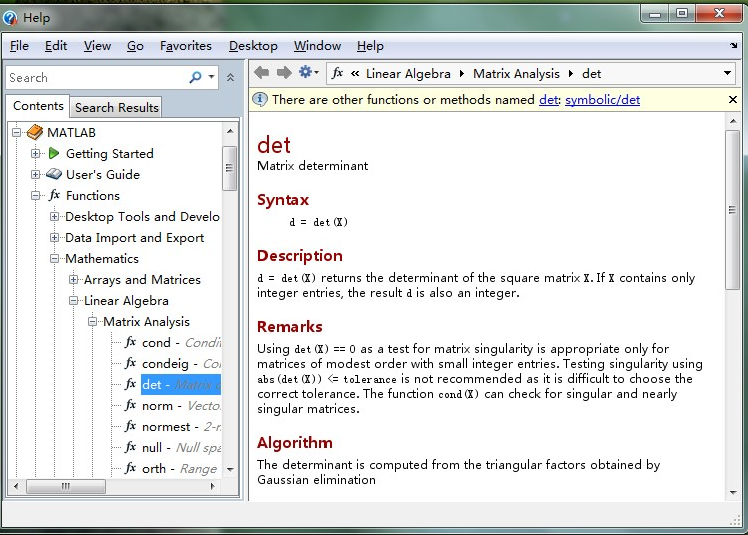This screenshot has width=748, height=535.
Task: Click the fx icon in address bar
Action: [338, 73]
